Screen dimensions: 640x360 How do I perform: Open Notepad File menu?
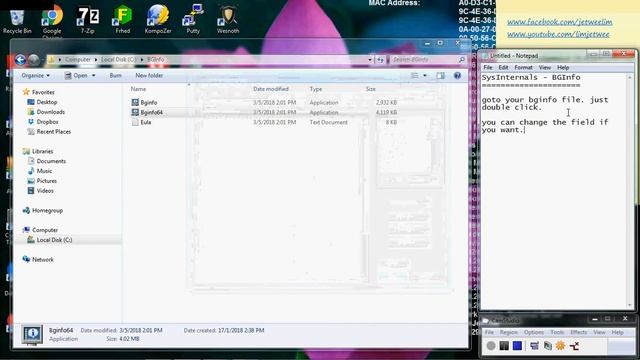488,67
